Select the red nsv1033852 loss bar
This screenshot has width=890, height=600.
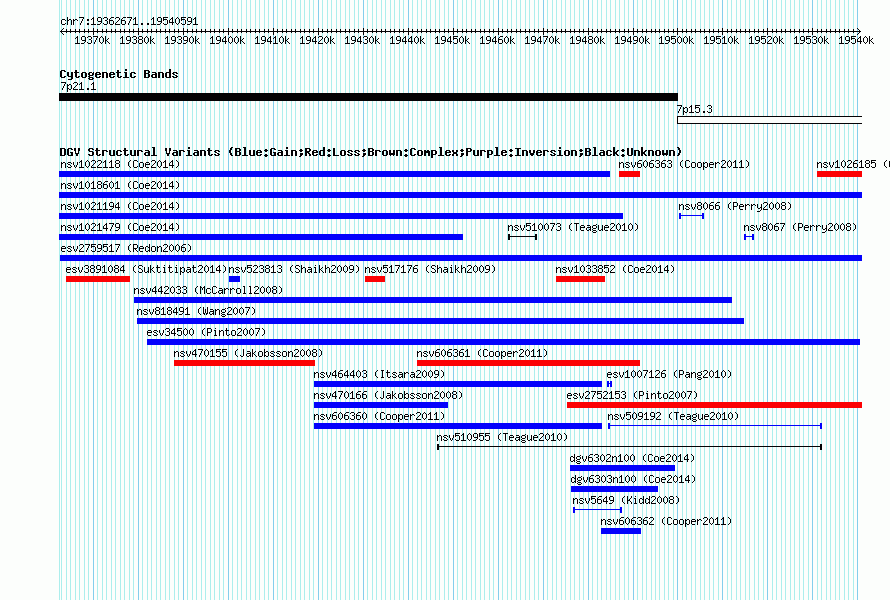580,279
